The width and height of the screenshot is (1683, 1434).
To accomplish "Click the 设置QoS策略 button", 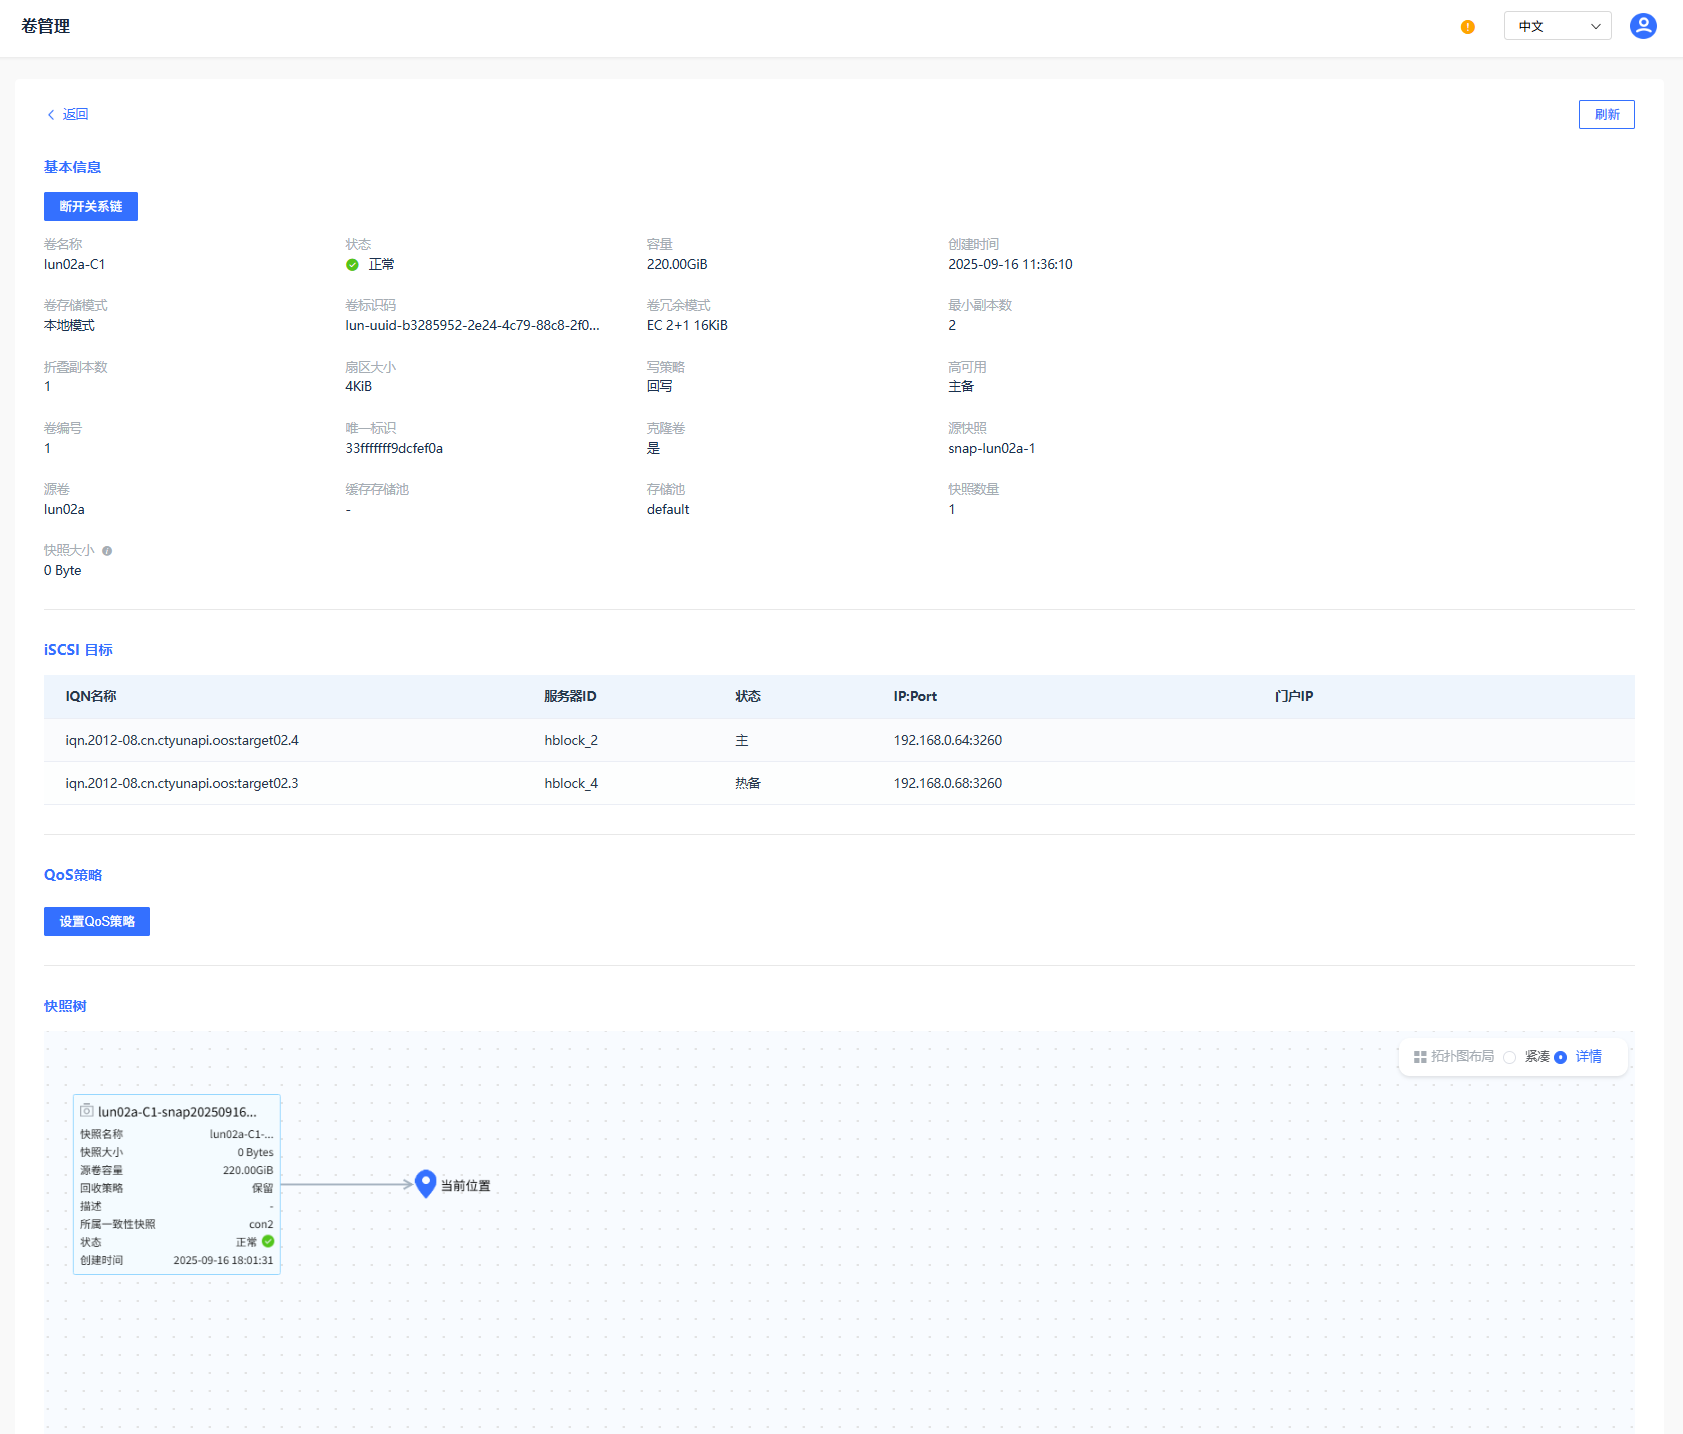I will pyautogui.click(x=97, y=921).
